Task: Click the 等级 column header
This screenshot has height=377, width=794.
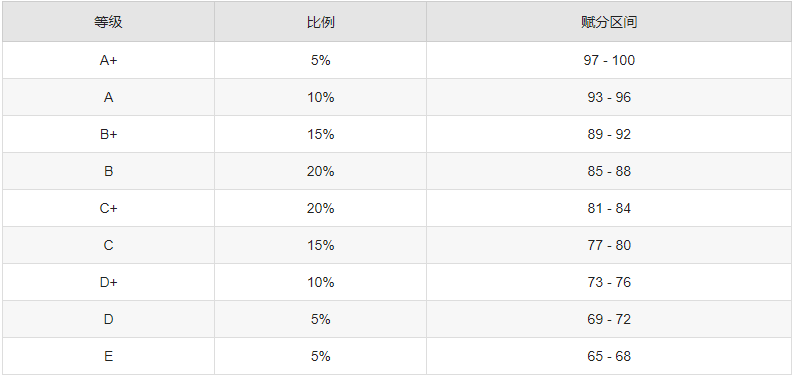Action: click(108, 22)
